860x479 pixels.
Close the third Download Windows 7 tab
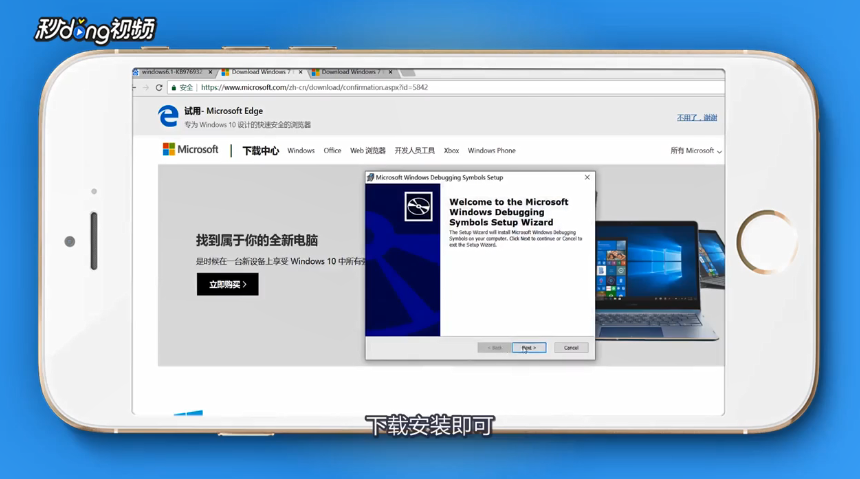pyautogui.click(x=391, y=72)
